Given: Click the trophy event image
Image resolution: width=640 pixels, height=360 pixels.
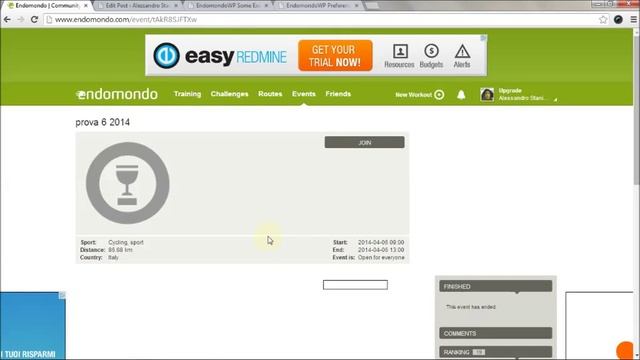Looking at the screenshot, I should tap(128, 183).
